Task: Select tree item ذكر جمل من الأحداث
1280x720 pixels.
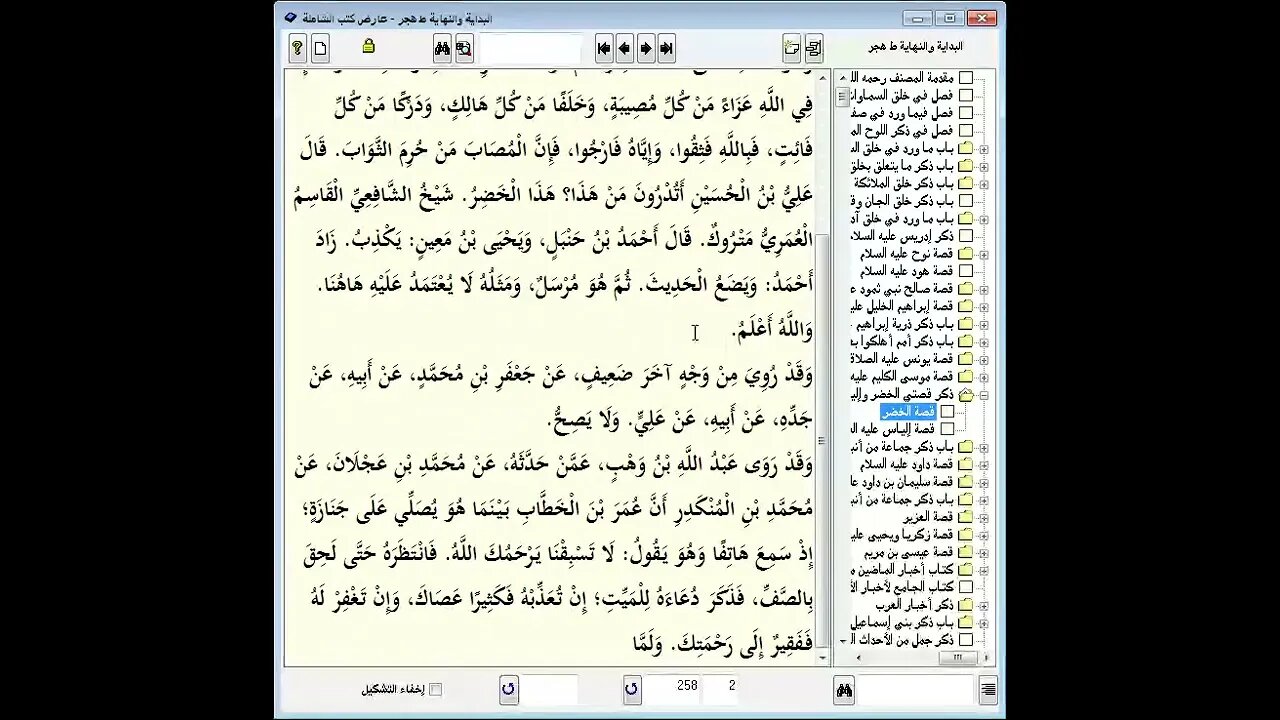Action: point(903,640)
